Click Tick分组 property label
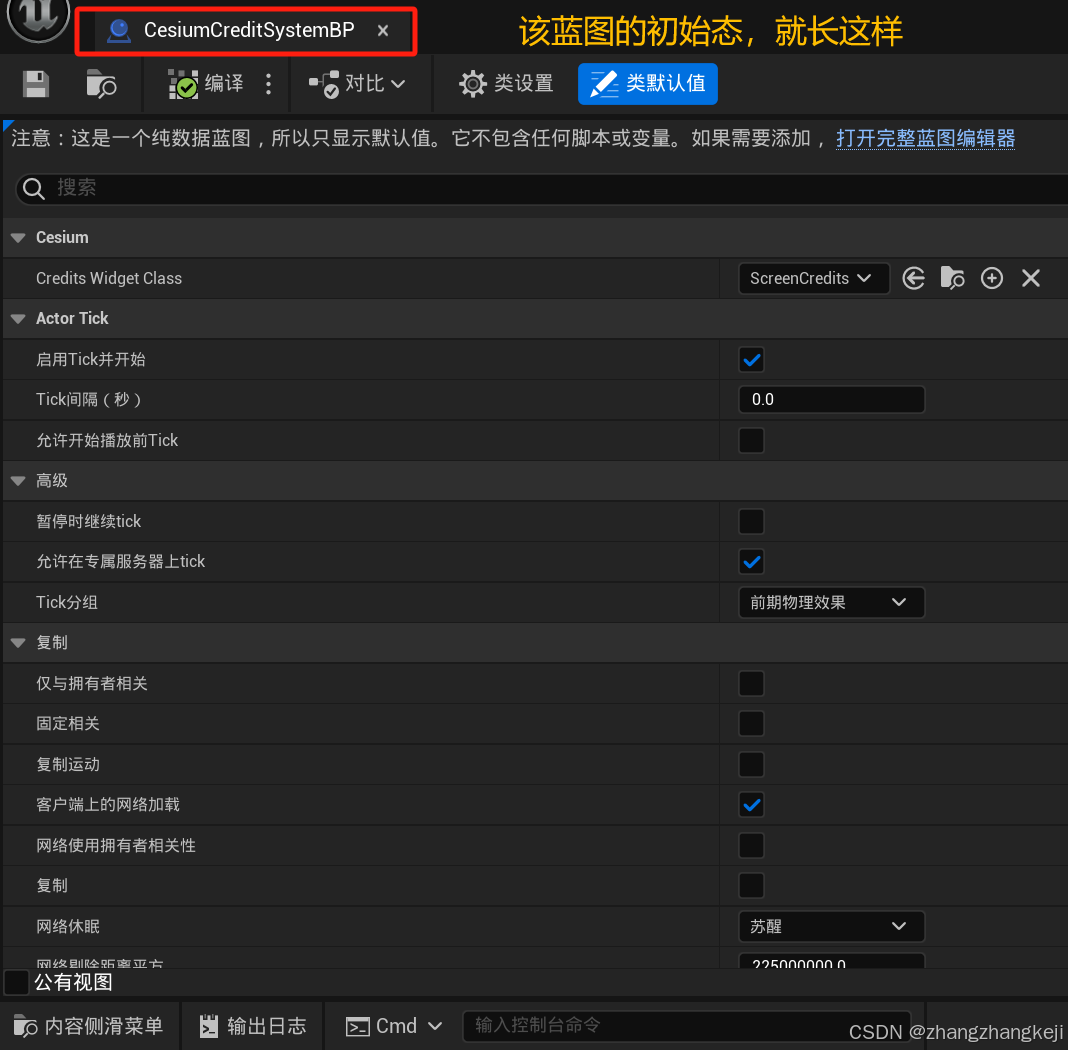This screenshot has width=1068, height=1050. (x=67, y=603)
